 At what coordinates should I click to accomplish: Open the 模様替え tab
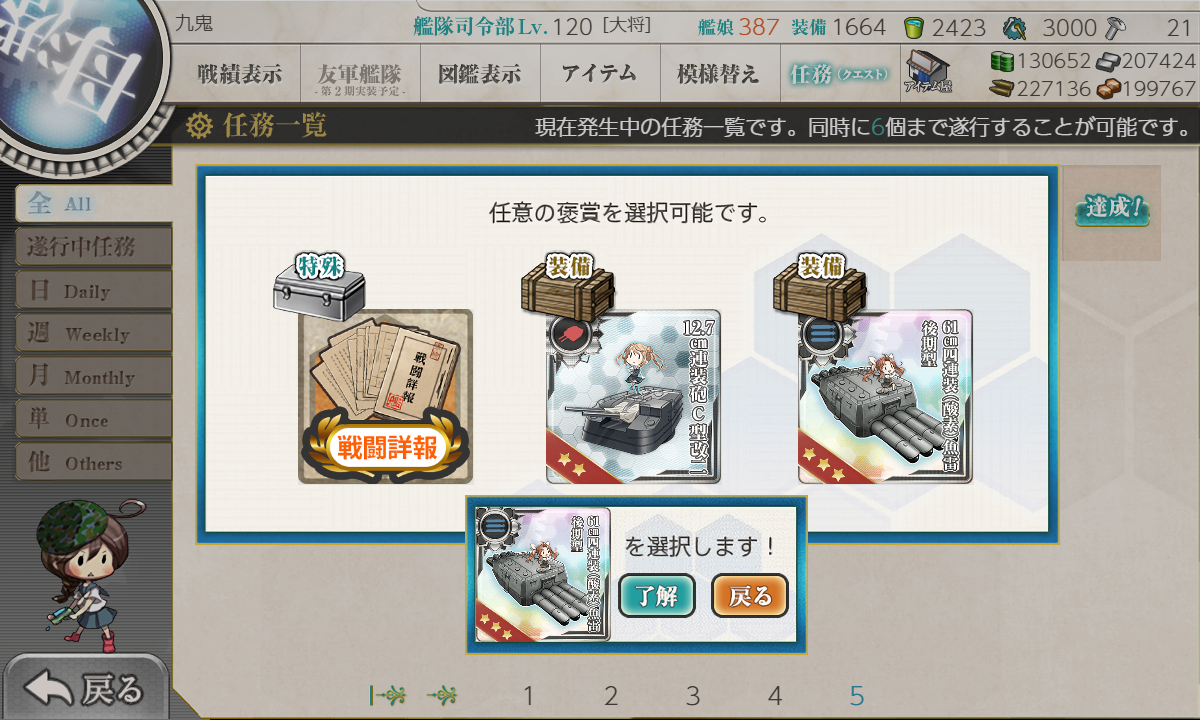pos(718,73)
